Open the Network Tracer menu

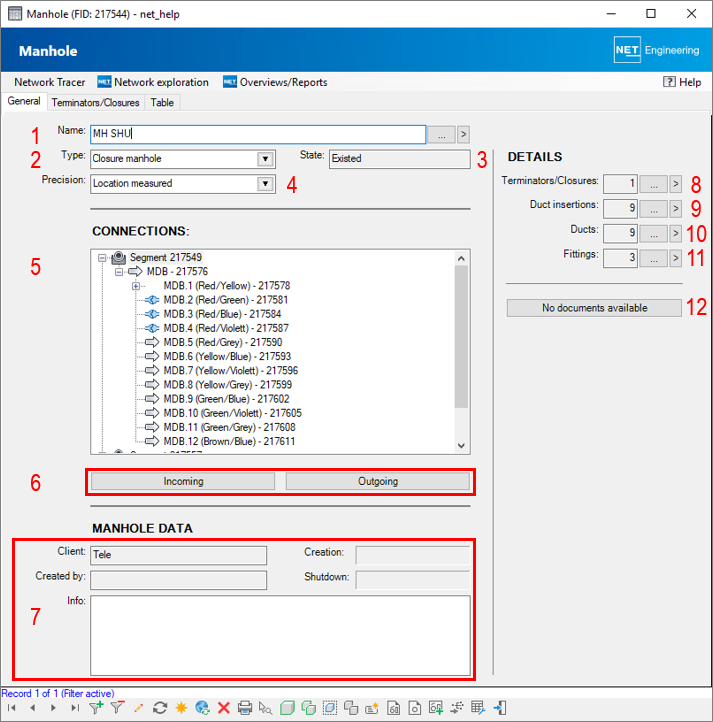[x=48, y=82]
